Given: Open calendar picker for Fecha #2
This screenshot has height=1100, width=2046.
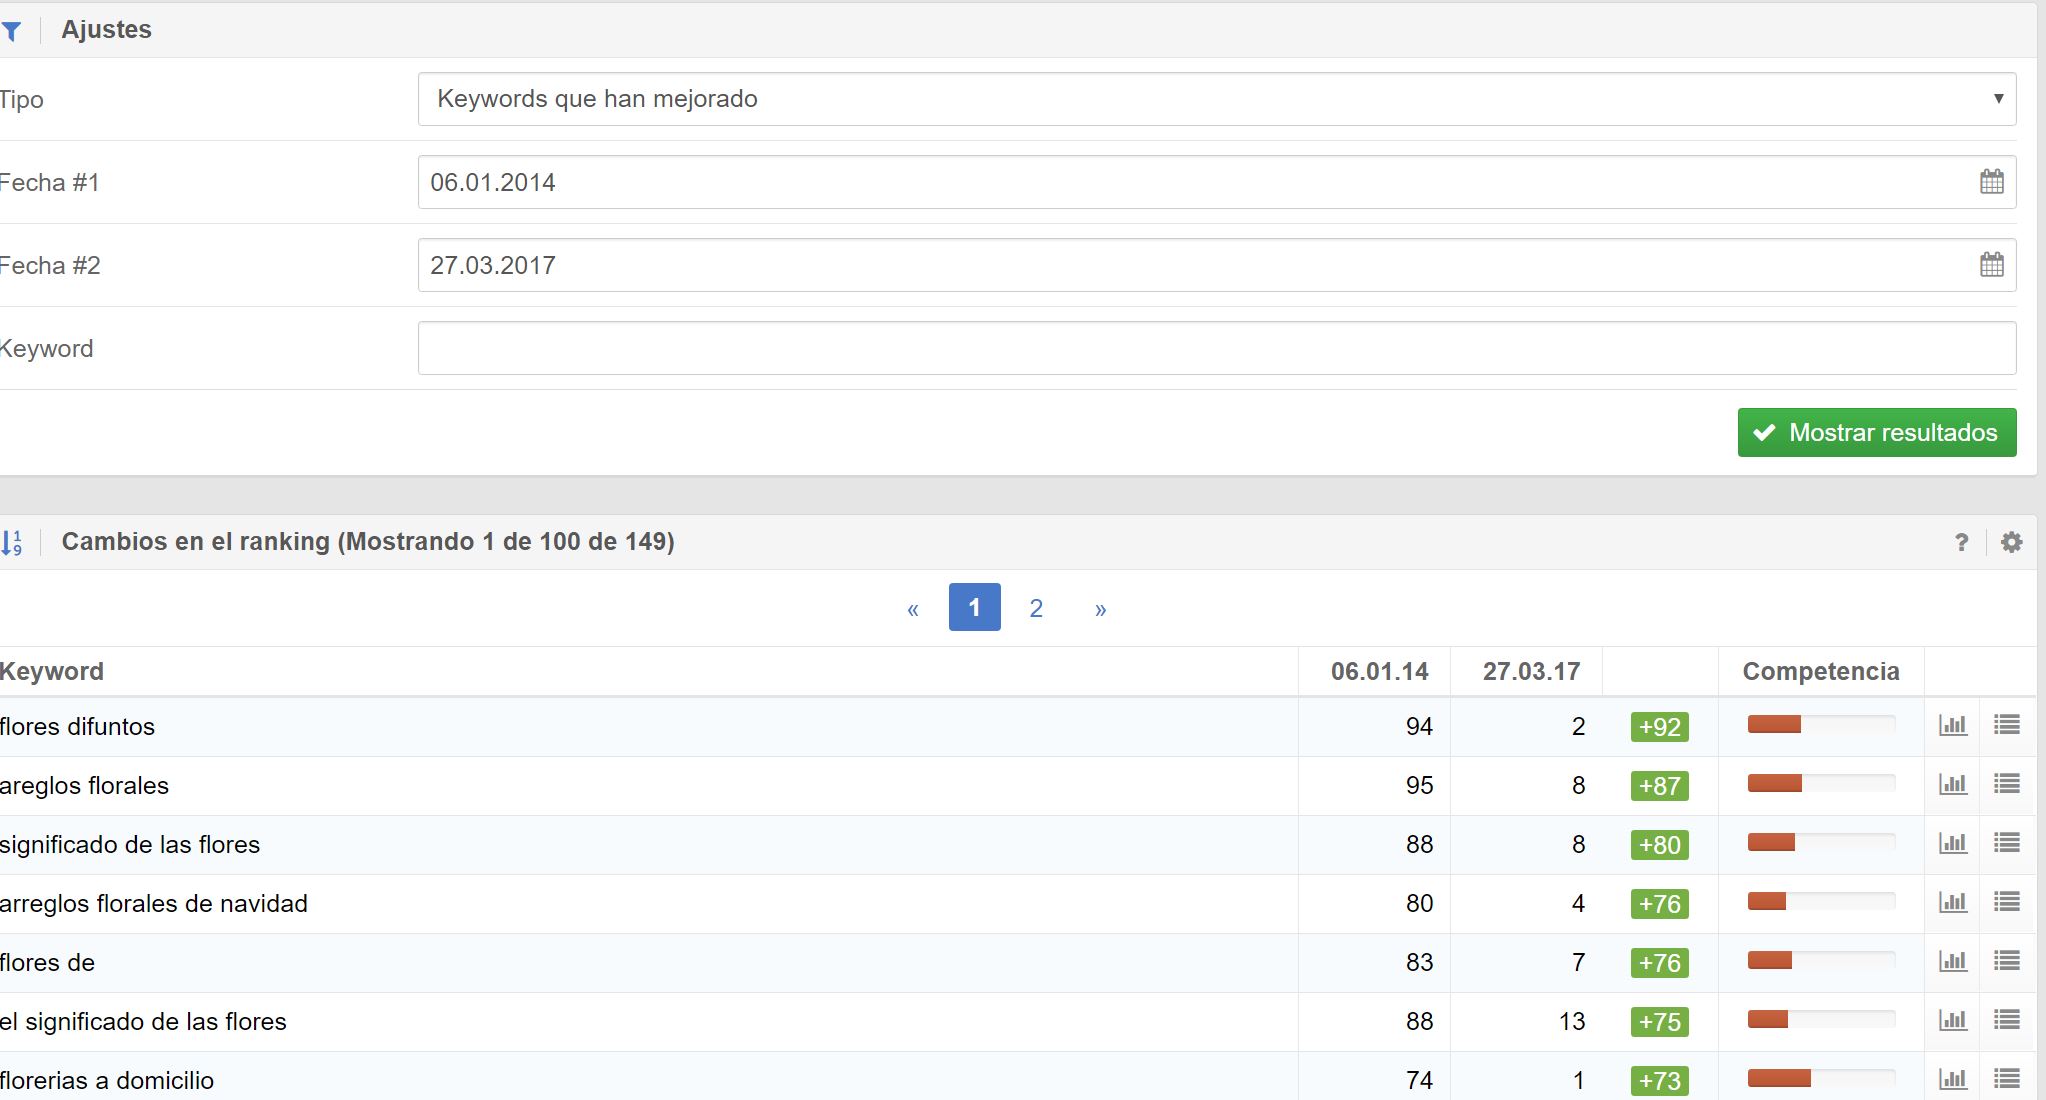Looking at the screenshot, I should pyautogui.click(x=1991, y=265).
